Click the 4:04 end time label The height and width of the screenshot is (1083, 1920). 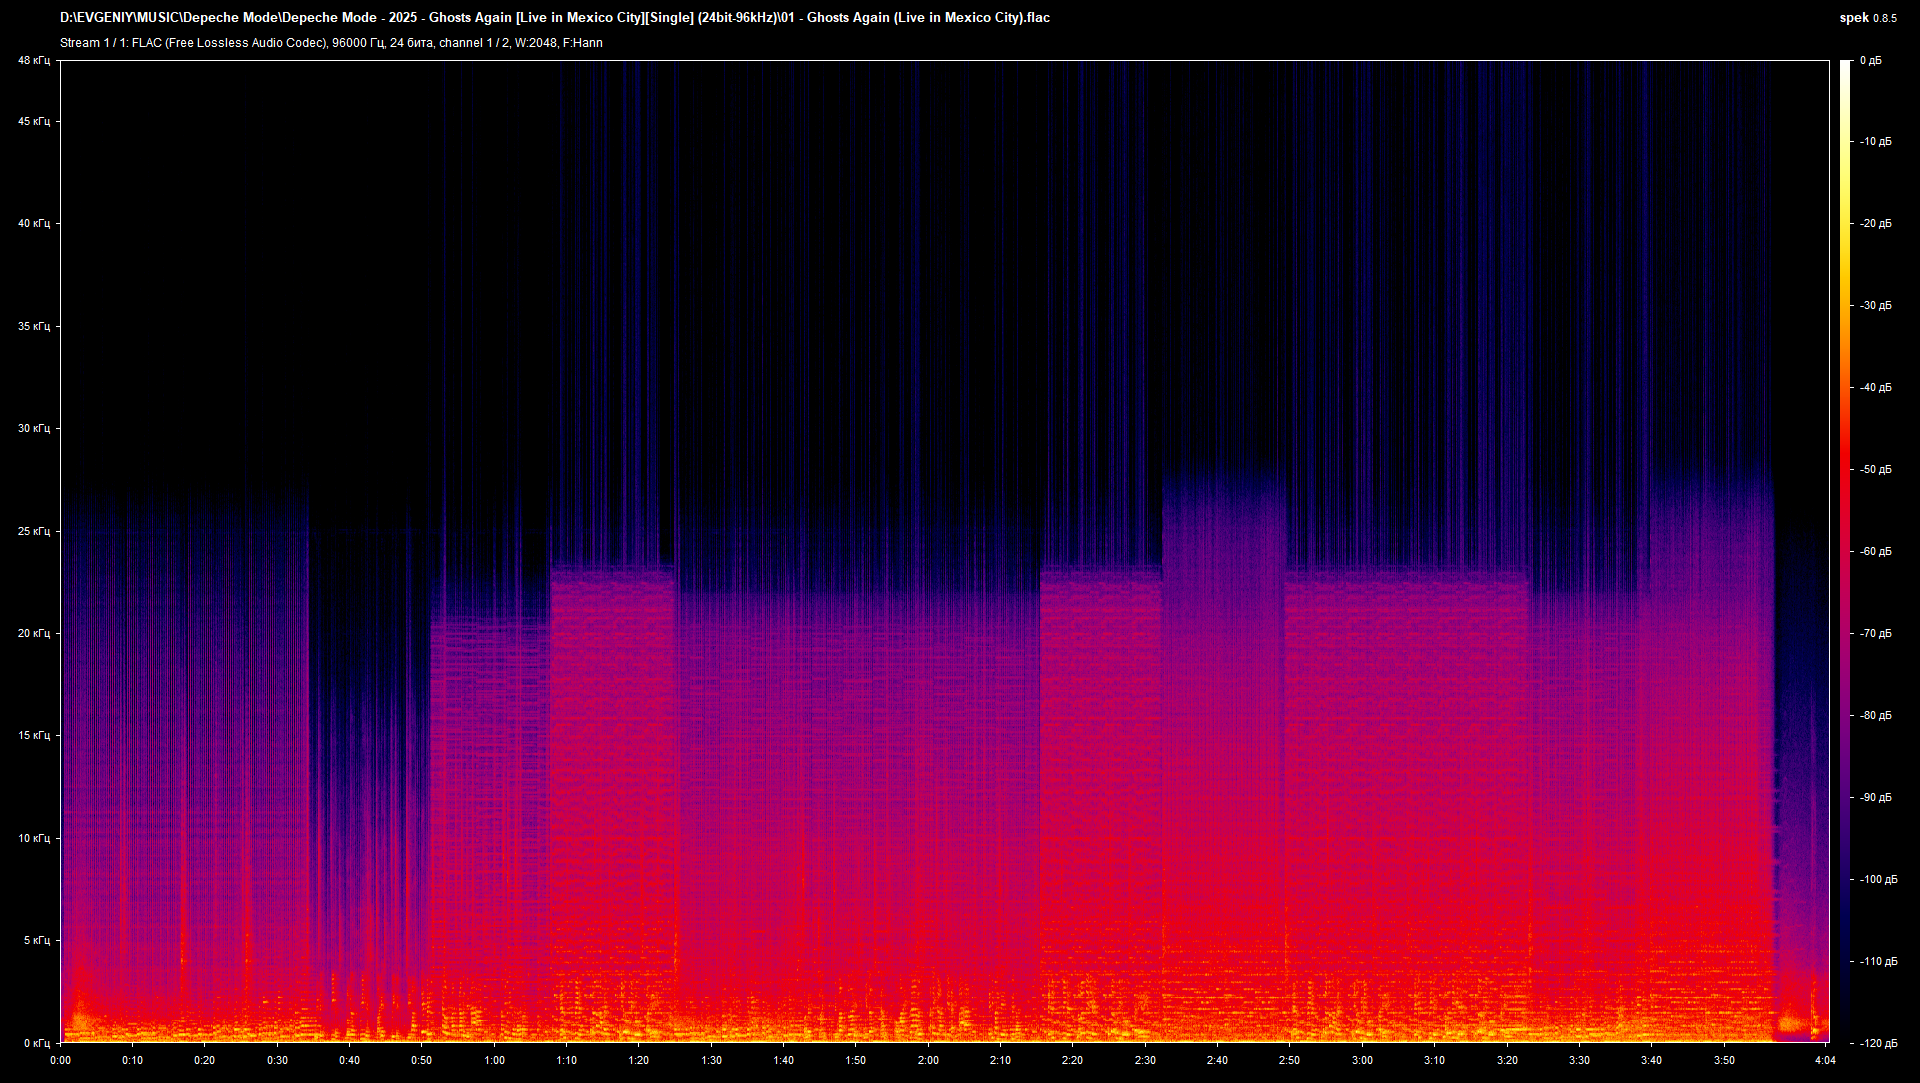tap(1825, 1060)
